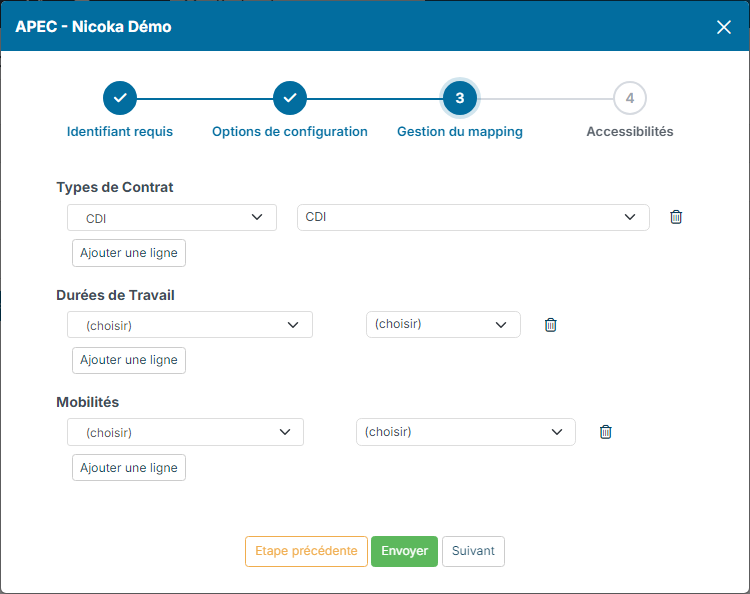Add a line under Durées de Travail

(129, 360)
